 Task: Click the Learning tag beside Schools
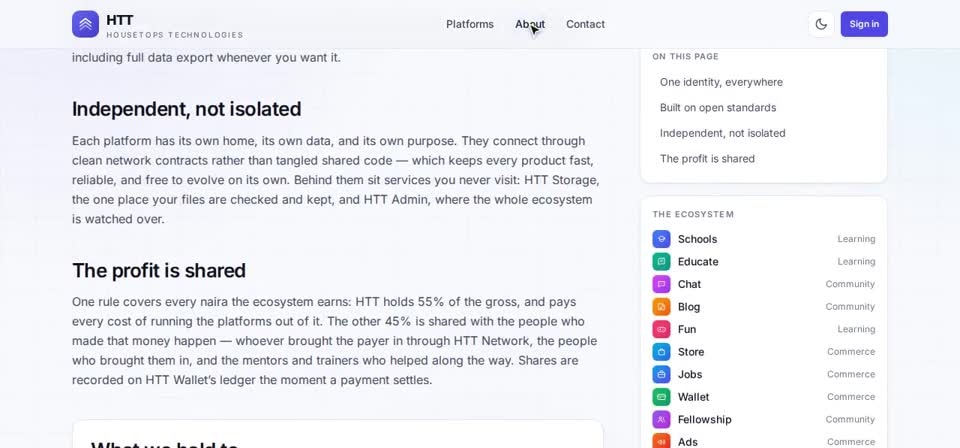857,239
